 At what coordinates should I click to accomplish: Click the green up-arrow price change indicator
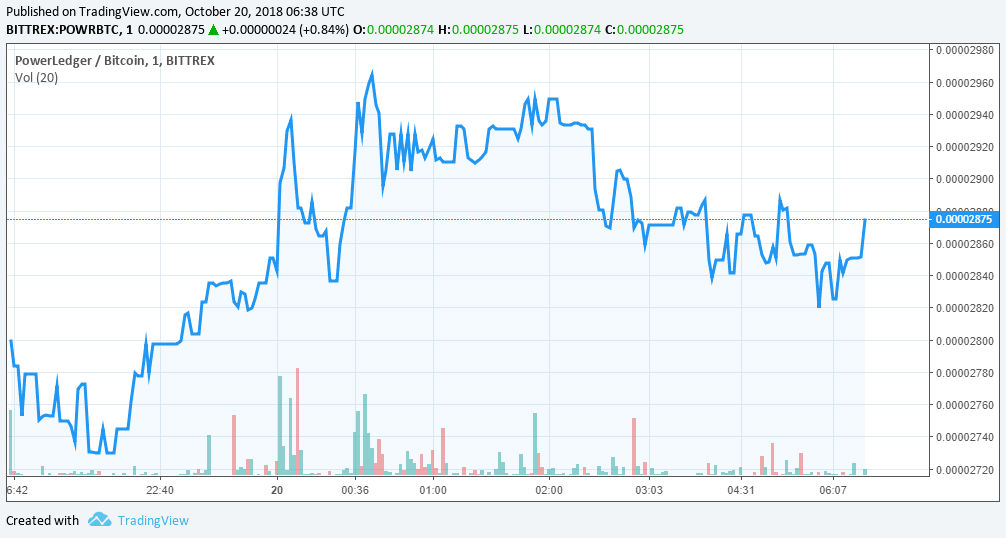point(214,29)
